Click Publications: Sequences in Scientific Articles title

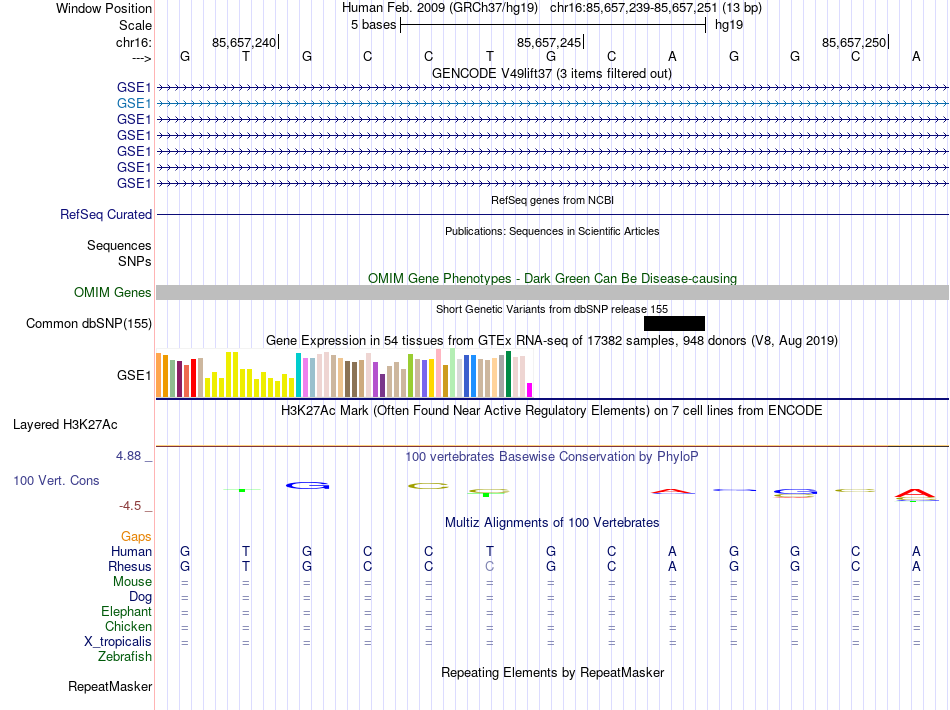coord(552,231)
